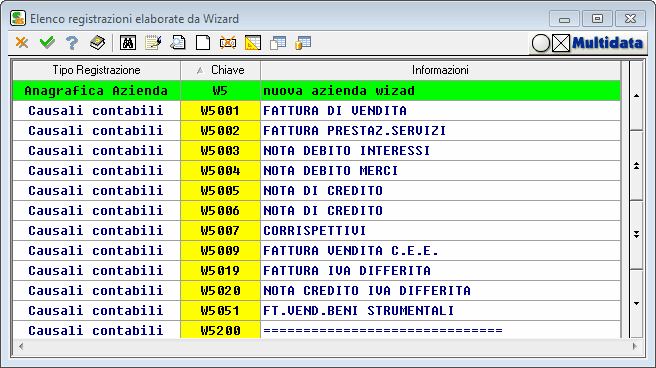Screen dimensions: 656x368
Task: Select key W5007
Action: point(220,231)
